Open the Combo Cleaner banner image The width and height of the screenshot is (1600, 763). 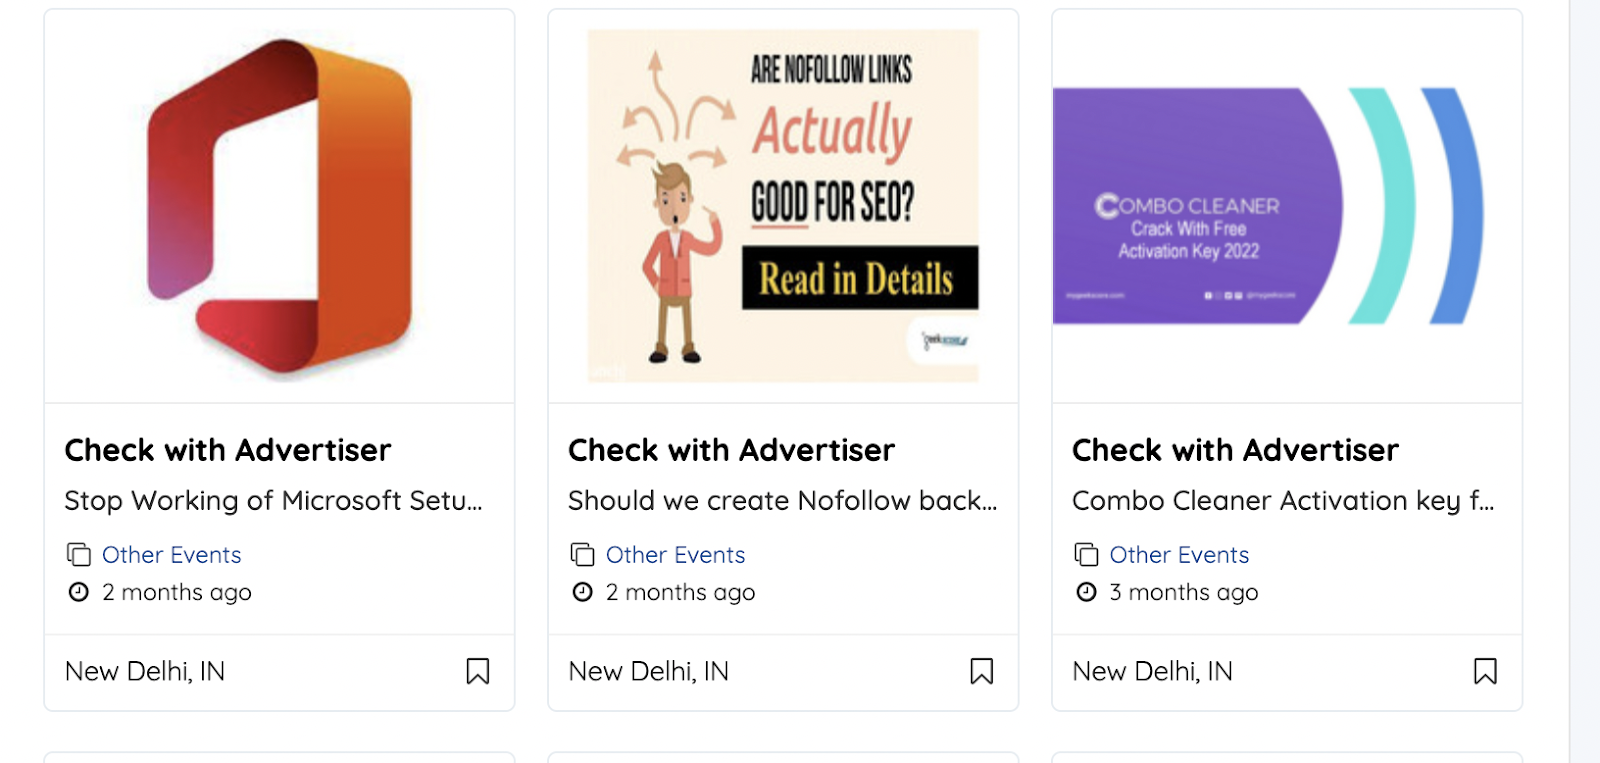[1268, 206]
